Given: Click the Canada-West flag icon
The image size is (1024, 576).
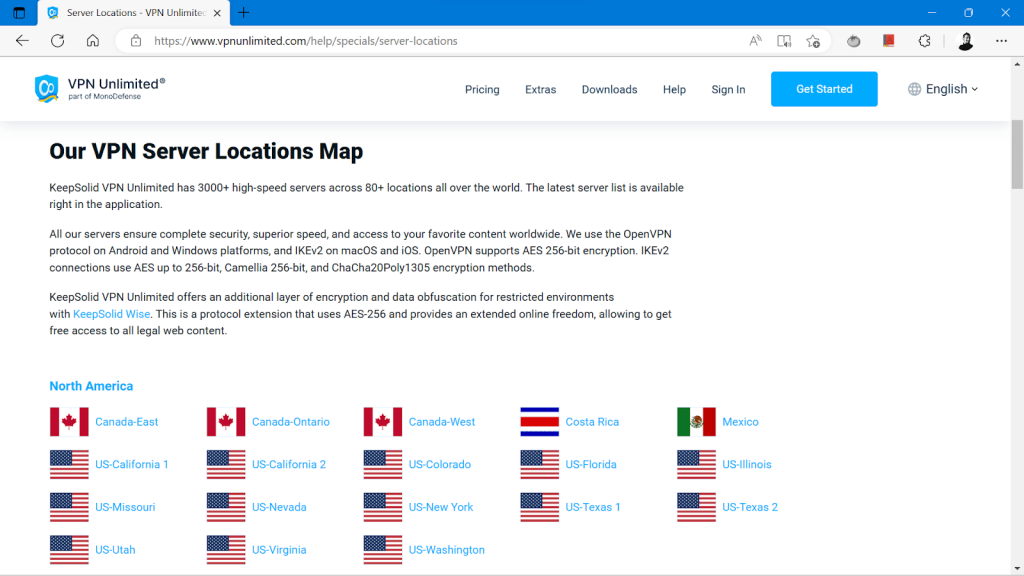Looking at the screenshot, I should (x=383, y=422).
